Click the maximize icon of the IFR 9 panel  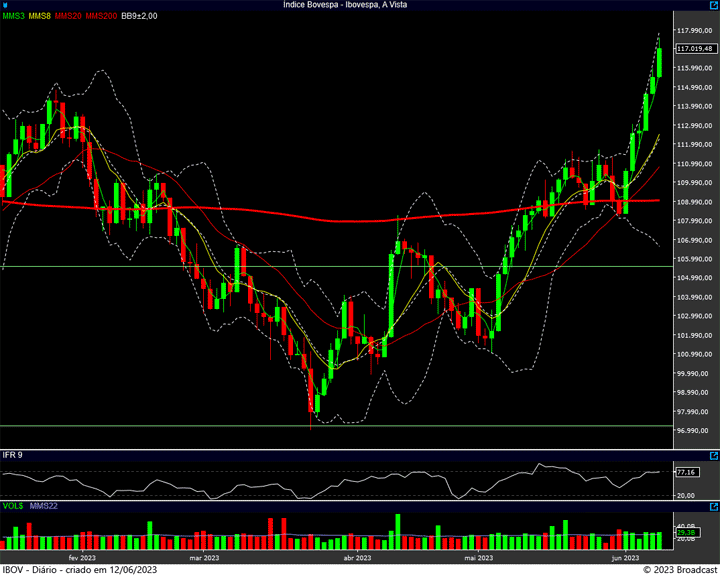713,455
